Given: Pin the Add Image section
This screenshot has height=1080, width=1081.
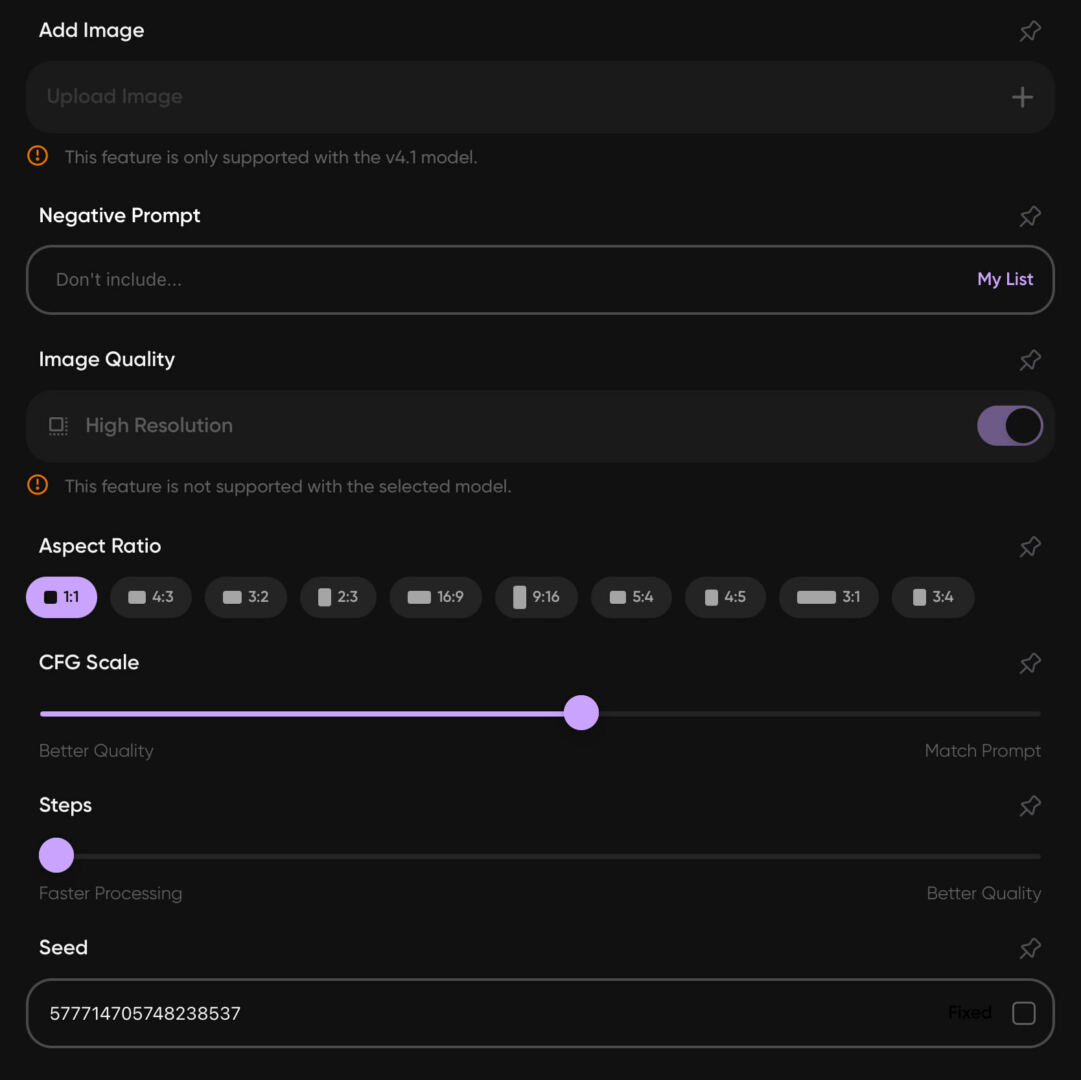Looking at the screenshot, I should point(1029,31).
